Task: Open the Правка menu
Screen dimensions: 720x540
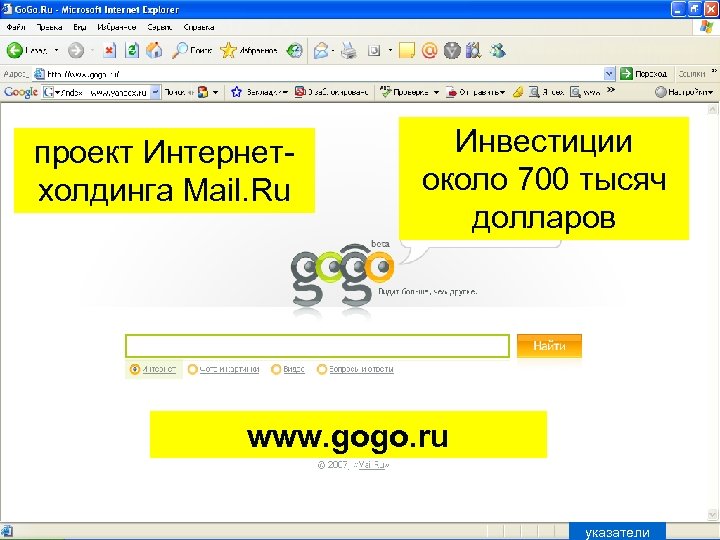Action: [49, 27]
